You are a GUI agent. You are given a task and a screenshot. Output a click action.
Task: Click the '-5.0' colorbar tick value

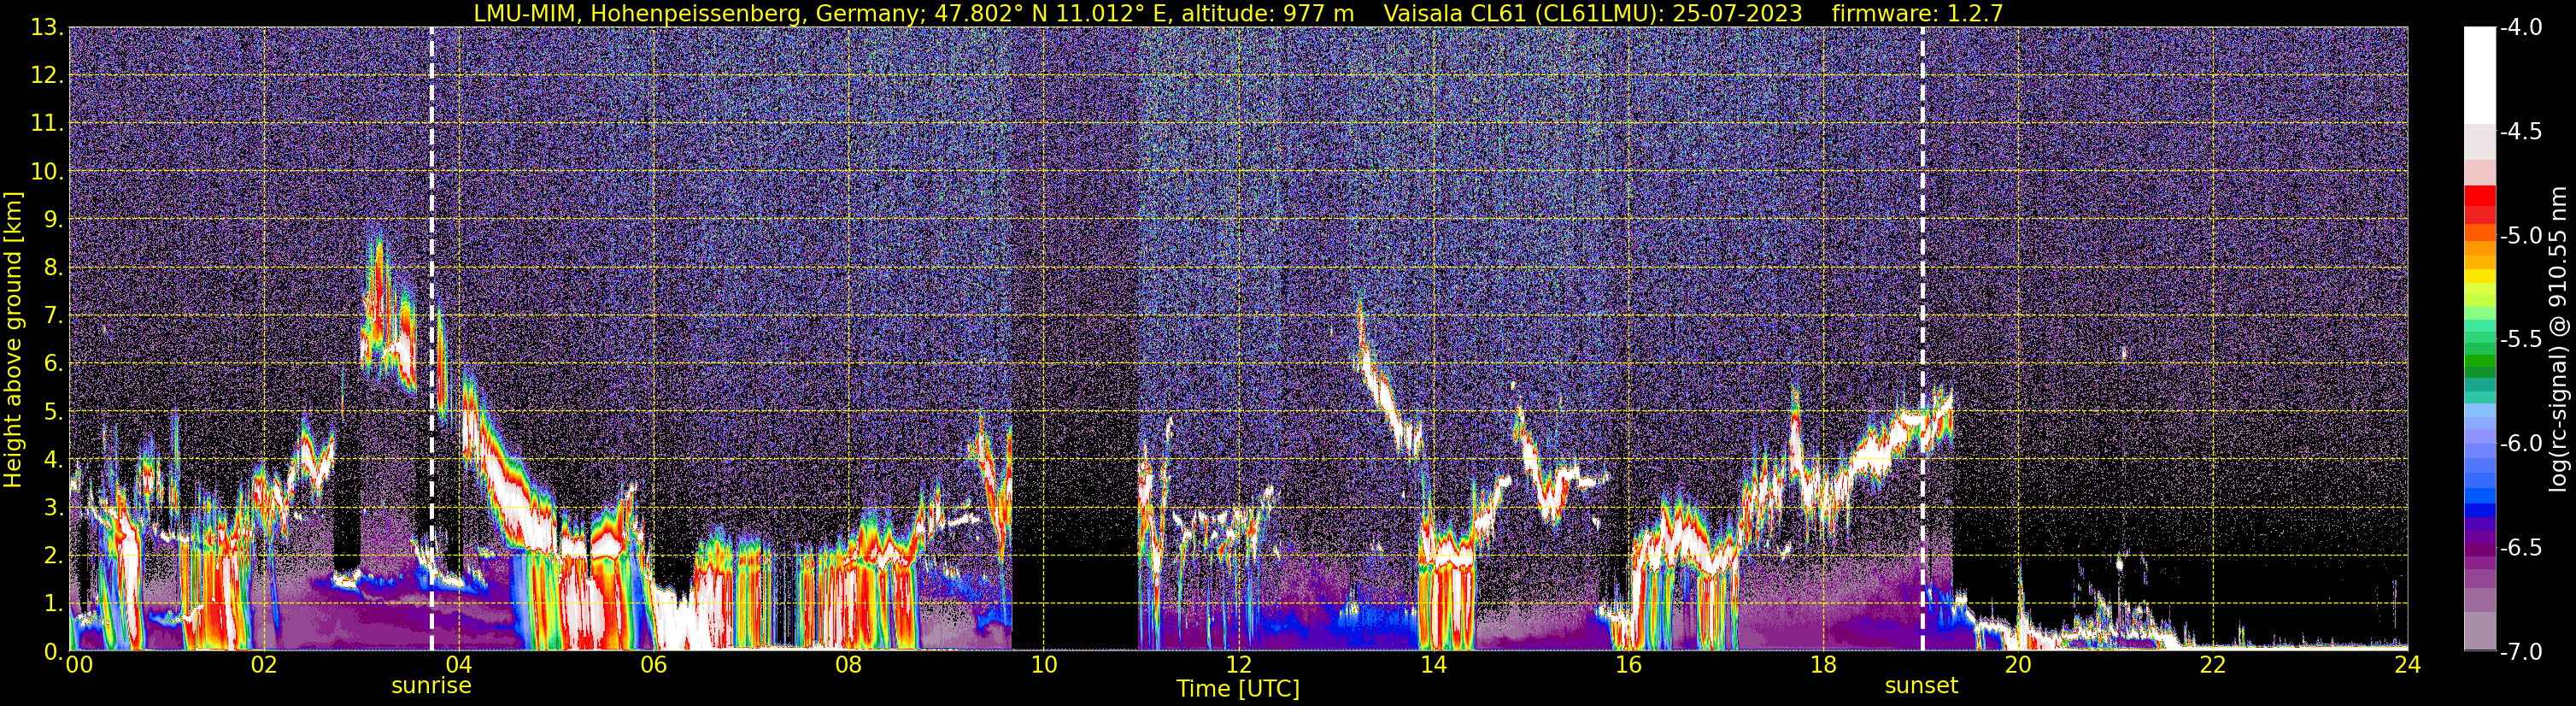[2520, 236]
